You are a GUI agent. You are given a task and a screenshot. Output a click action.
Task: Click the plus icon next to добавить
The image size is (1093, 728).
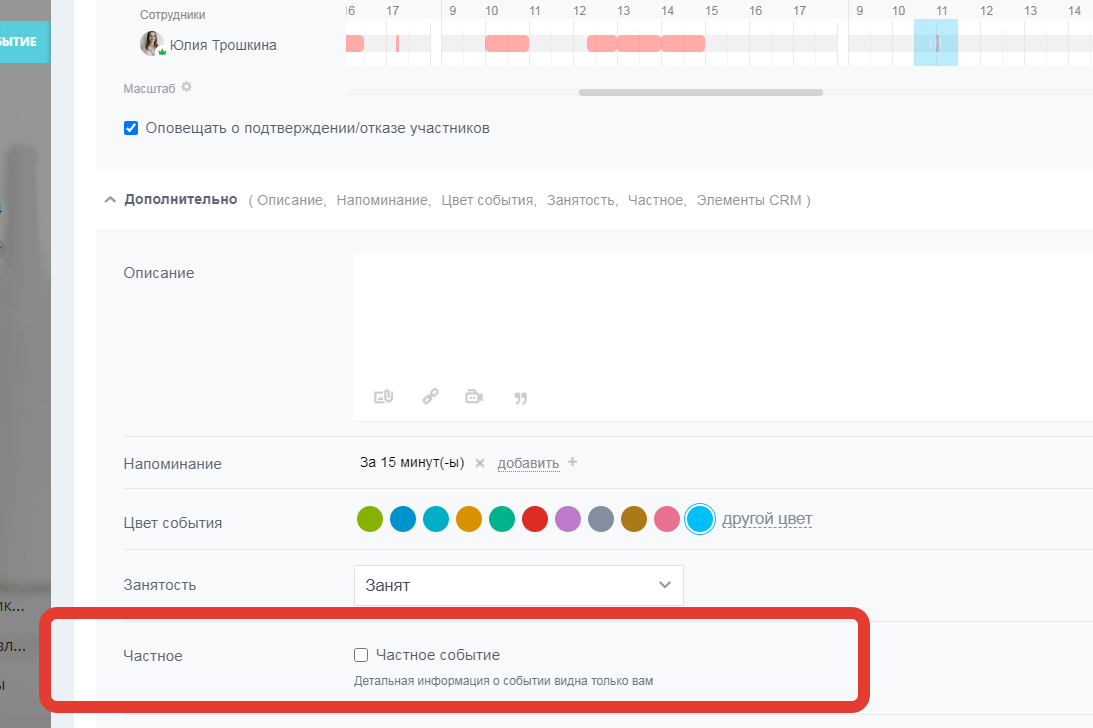click(x=573, y=462)
